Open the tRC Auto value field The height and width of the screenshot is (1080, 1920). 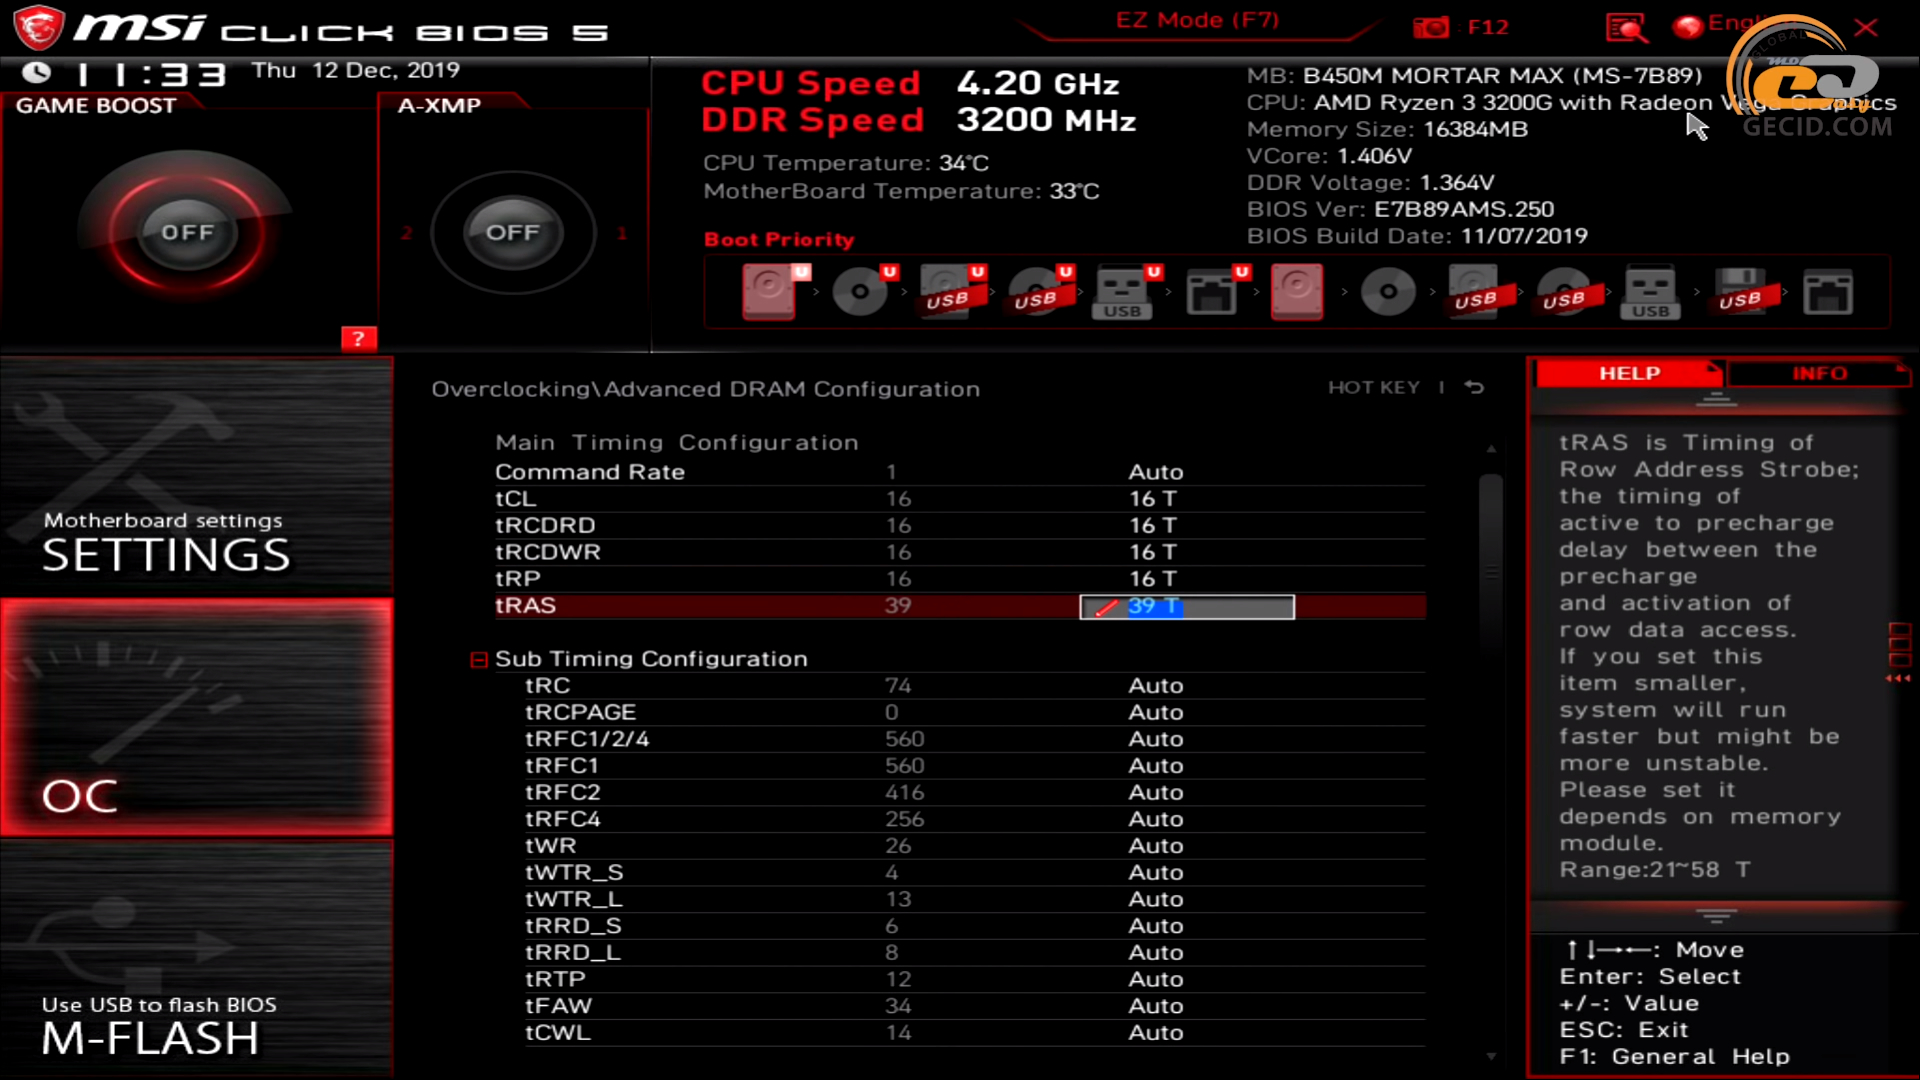[1156, 686]
